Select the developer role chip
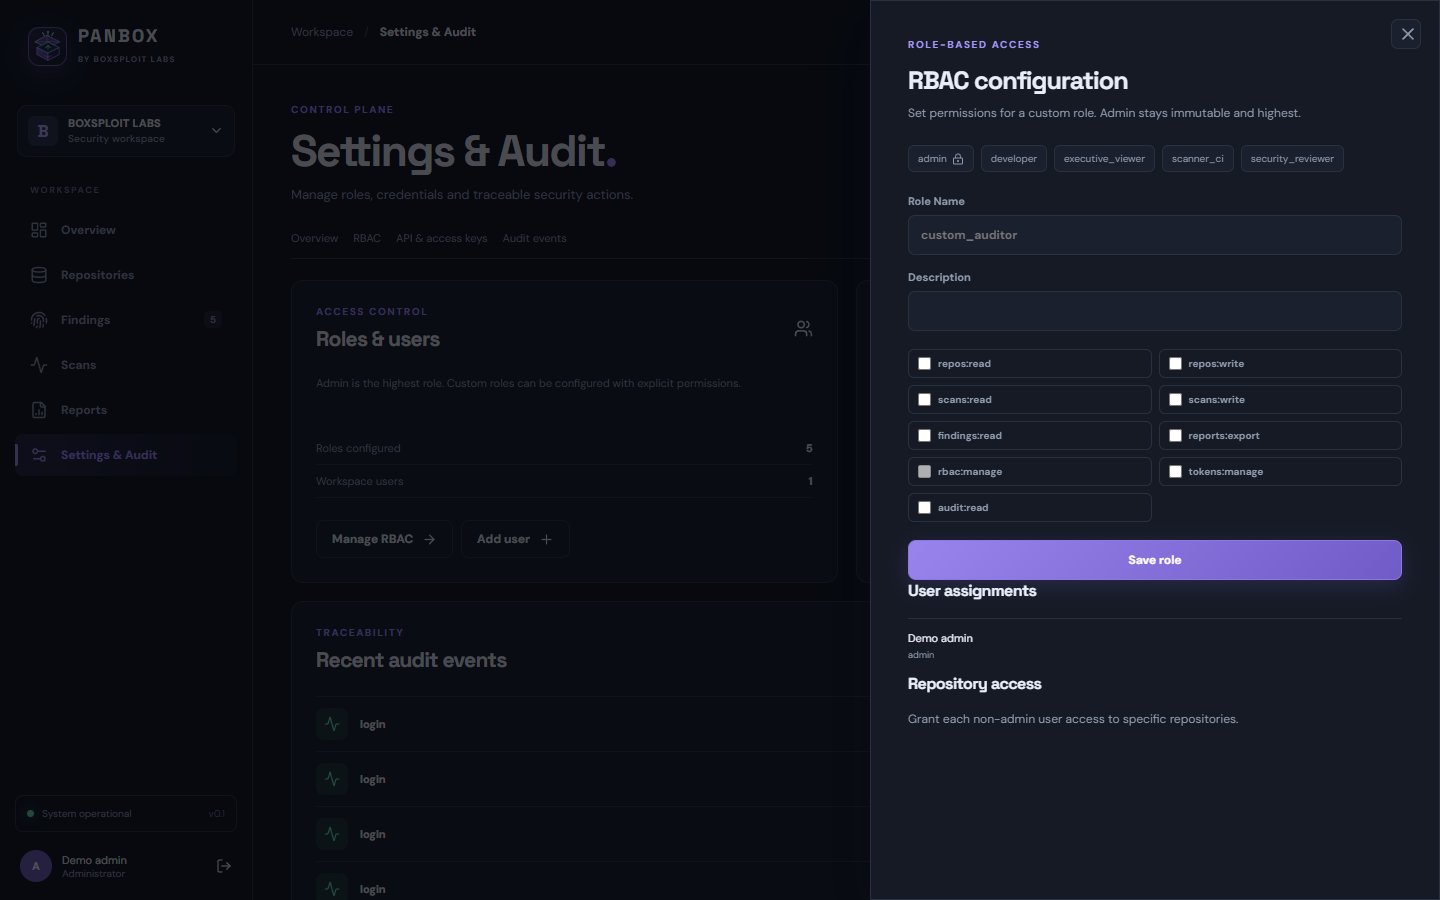1440x900 pixels. (1013, 159)
